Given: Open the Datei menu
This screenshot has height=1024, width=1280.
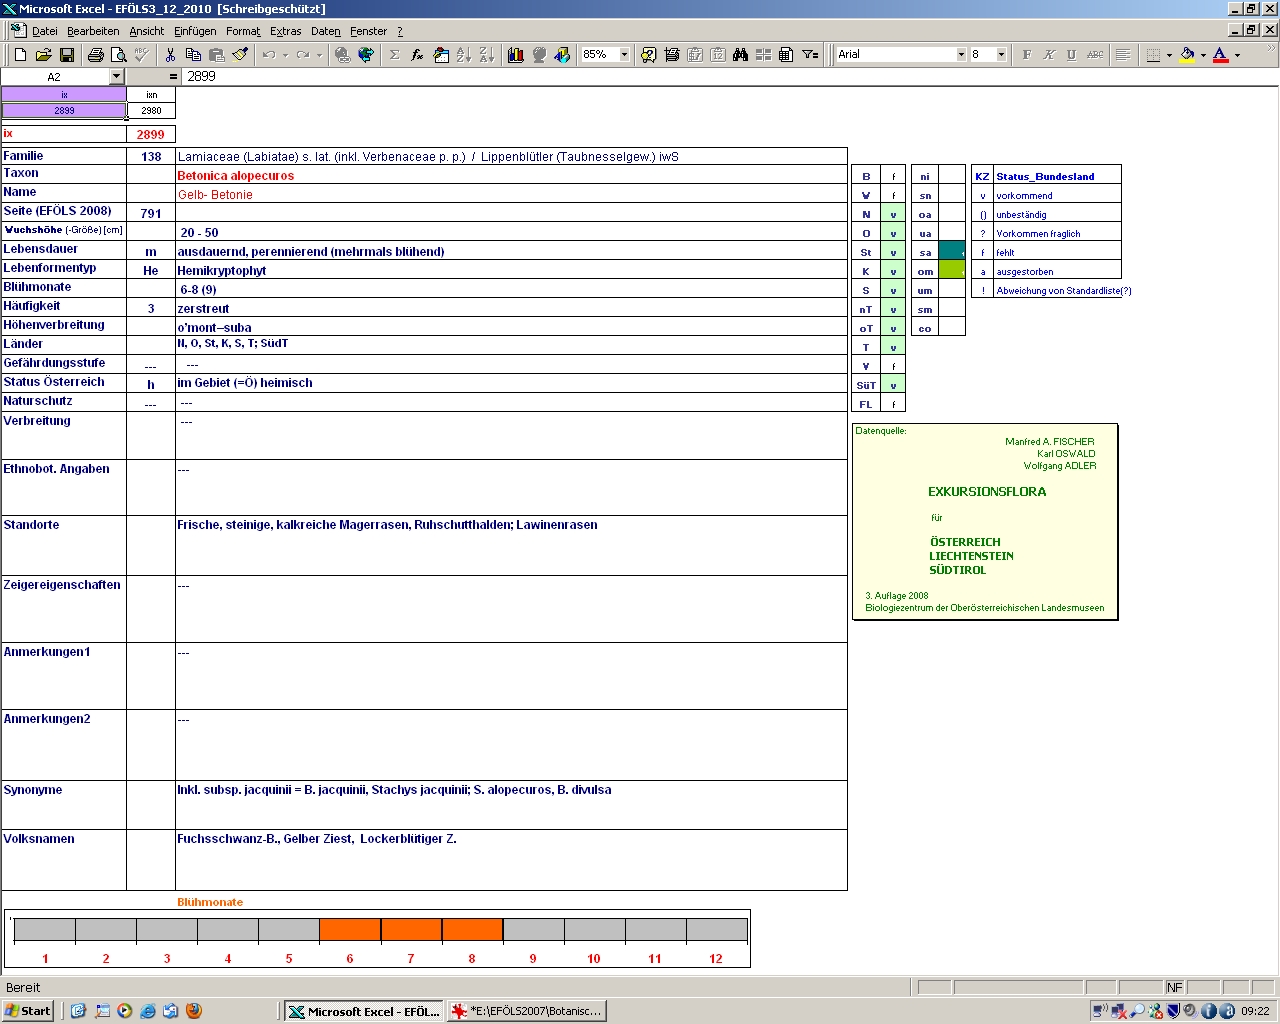Looking at the screenshot, I should point(45,31).
